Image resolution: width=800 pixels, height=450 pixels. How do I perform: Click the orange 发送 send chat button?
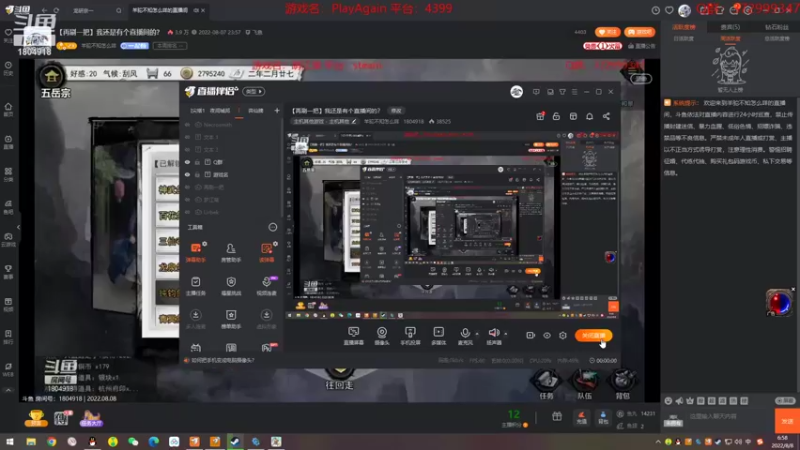coord(787,421)
